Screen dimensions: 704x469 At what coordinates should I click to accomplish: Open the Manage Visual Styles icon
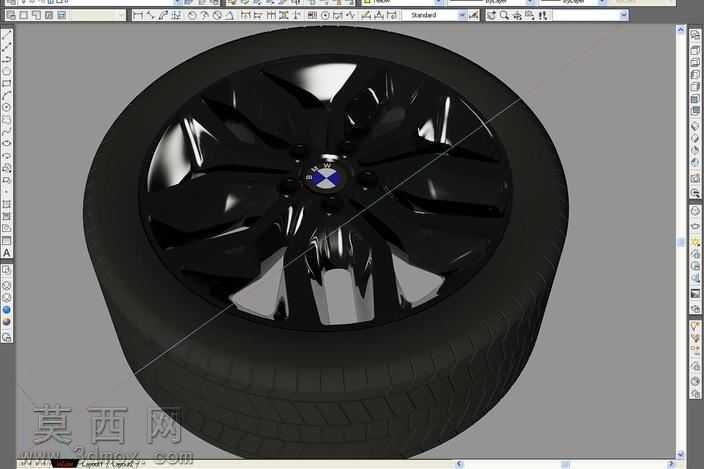[x=6, y=337]
